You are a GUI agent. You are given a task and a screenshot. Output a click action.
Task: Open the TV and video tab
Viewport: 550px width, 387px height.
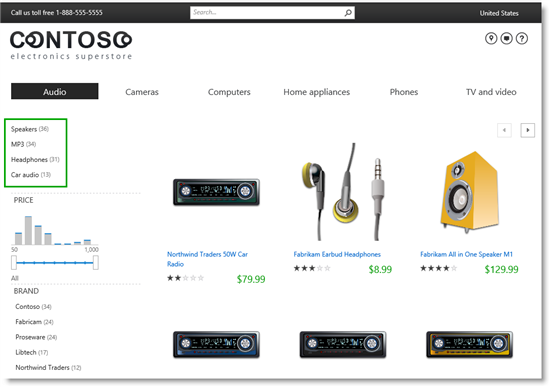point(491,92)
